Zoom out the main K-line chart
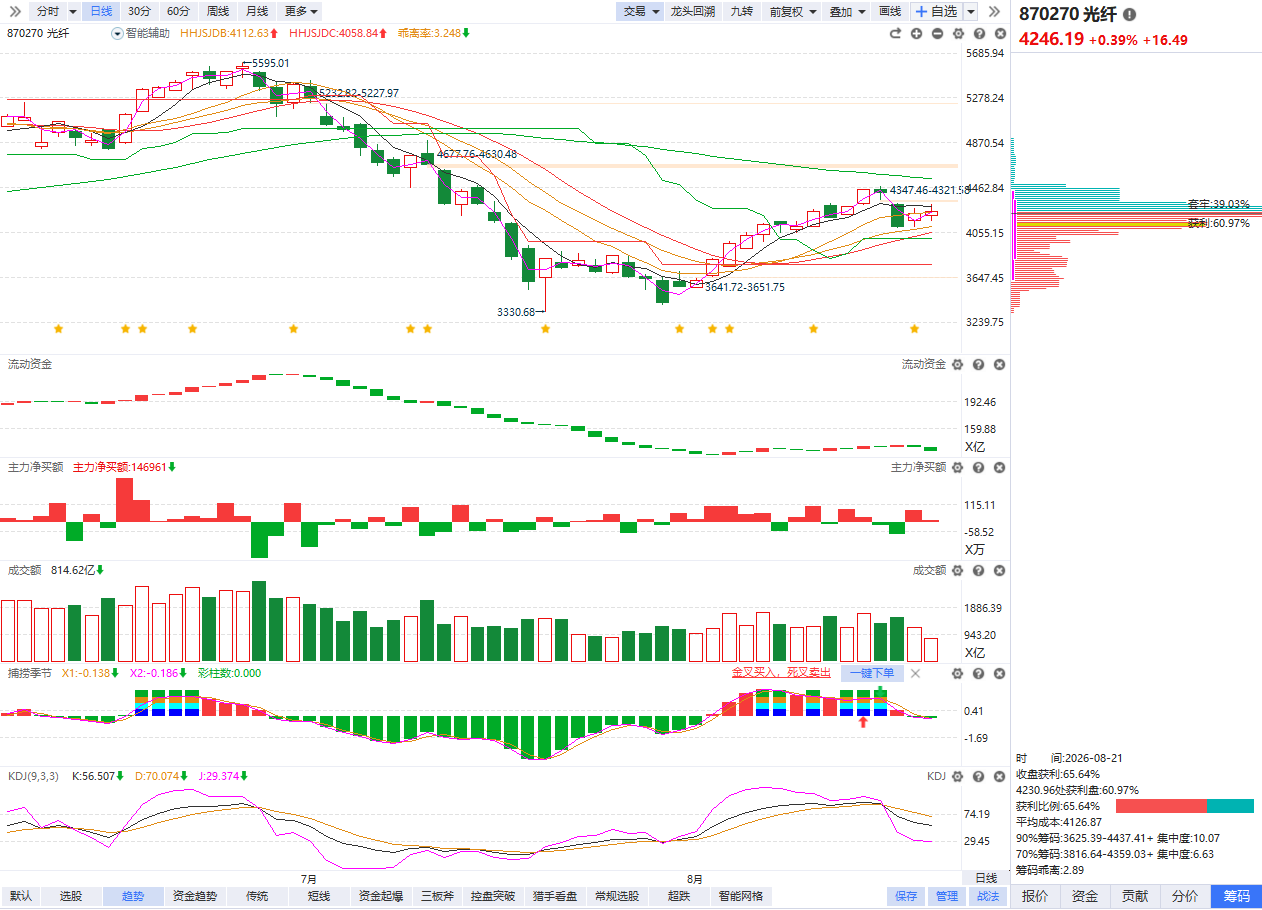 [x=937, y=33]
